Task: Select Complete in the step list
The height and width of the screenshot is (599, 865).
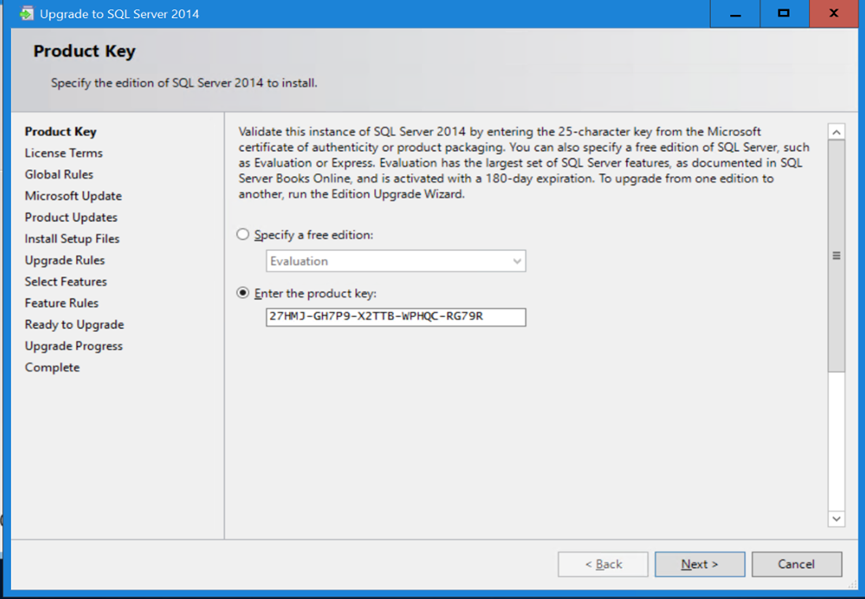Action: coord(52,367)
